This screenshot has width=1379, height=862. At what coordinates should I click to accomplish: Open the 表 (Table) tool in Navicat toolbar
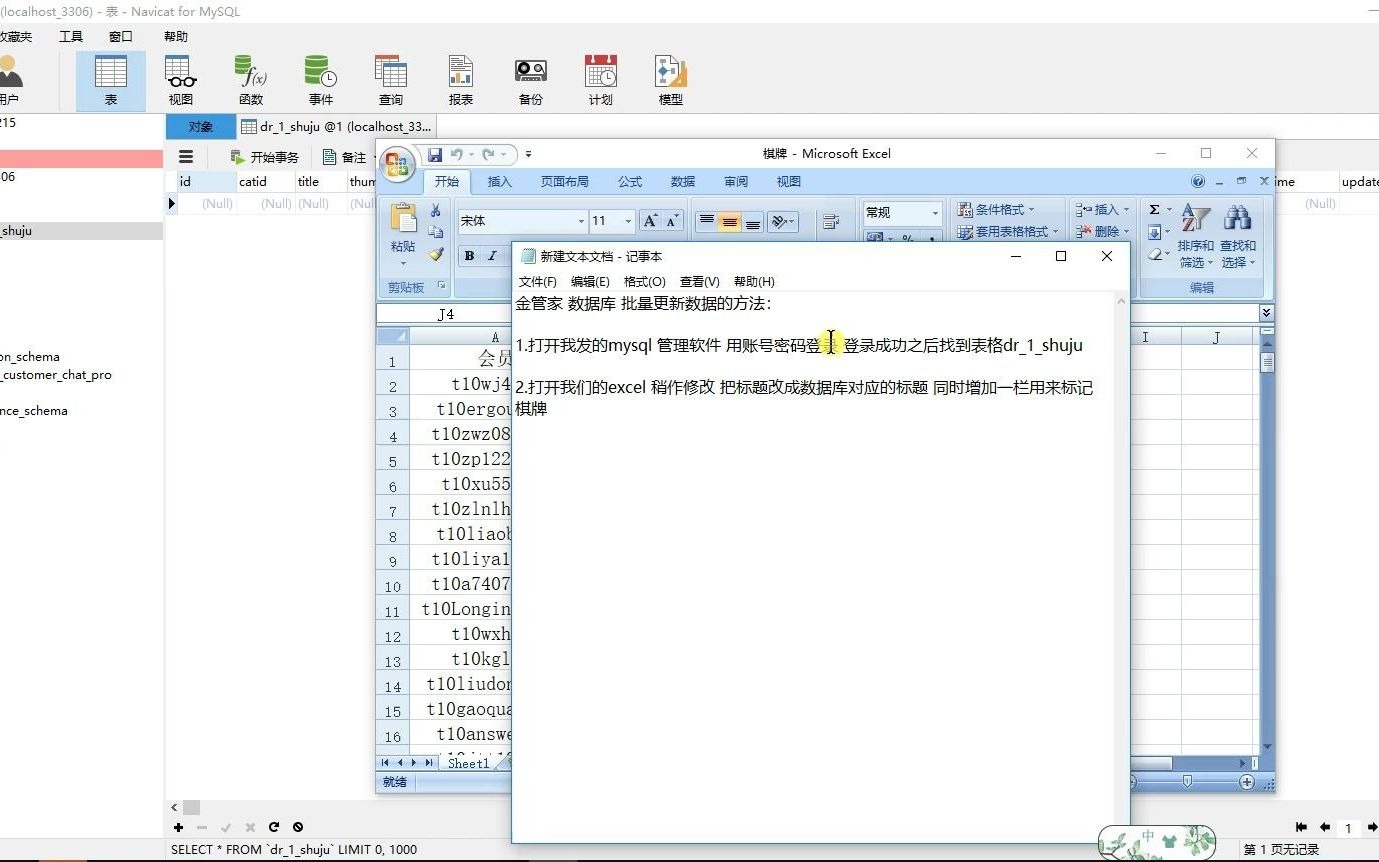pyautogui.click(x=110, y=81)
